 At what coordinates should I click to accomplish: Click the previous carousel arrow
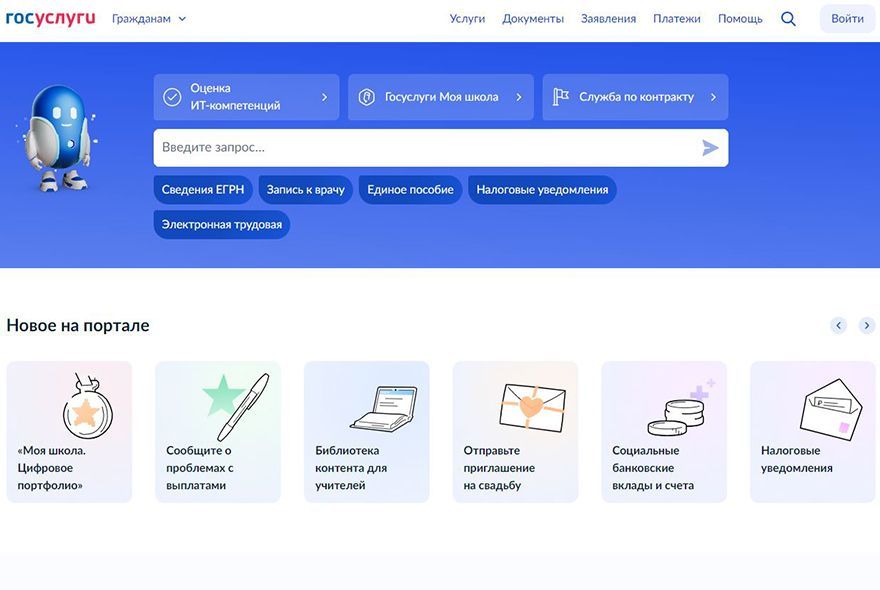coord(839,325)
